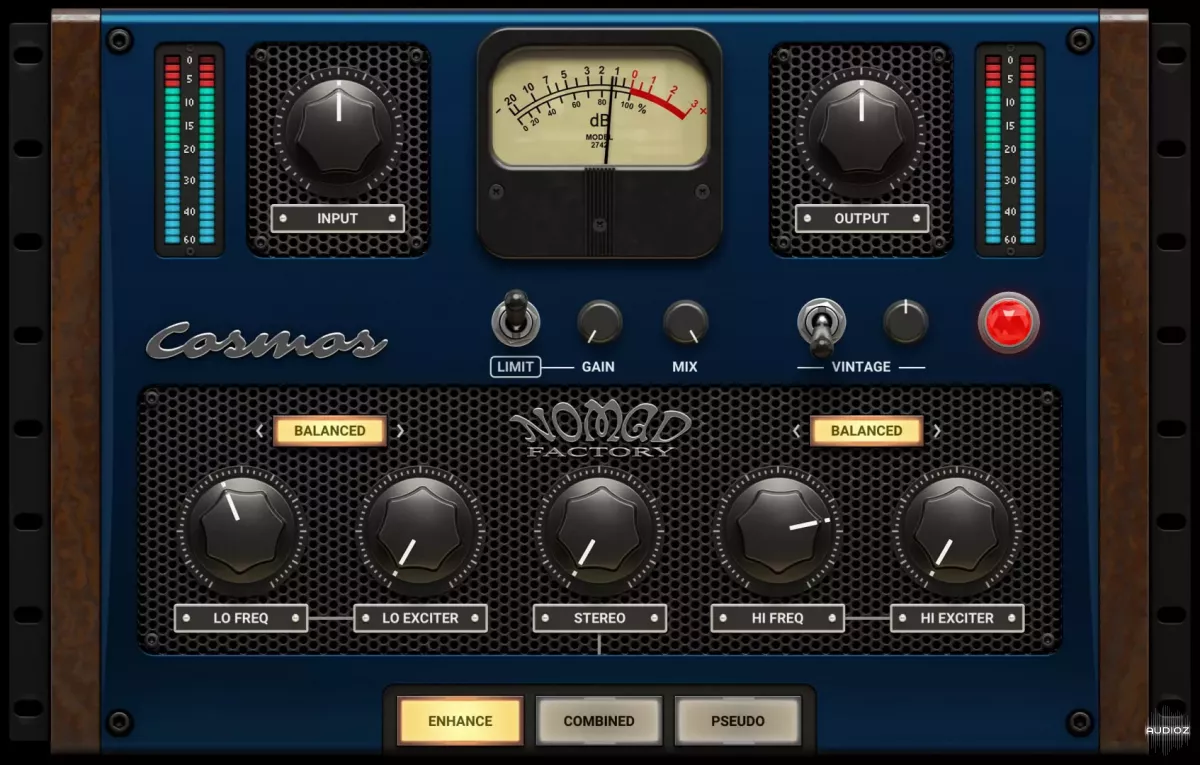Viewport: 1200px width, 765px height.
Task: Click right arrow beside right Balanced selector
Action: point(937,432)
